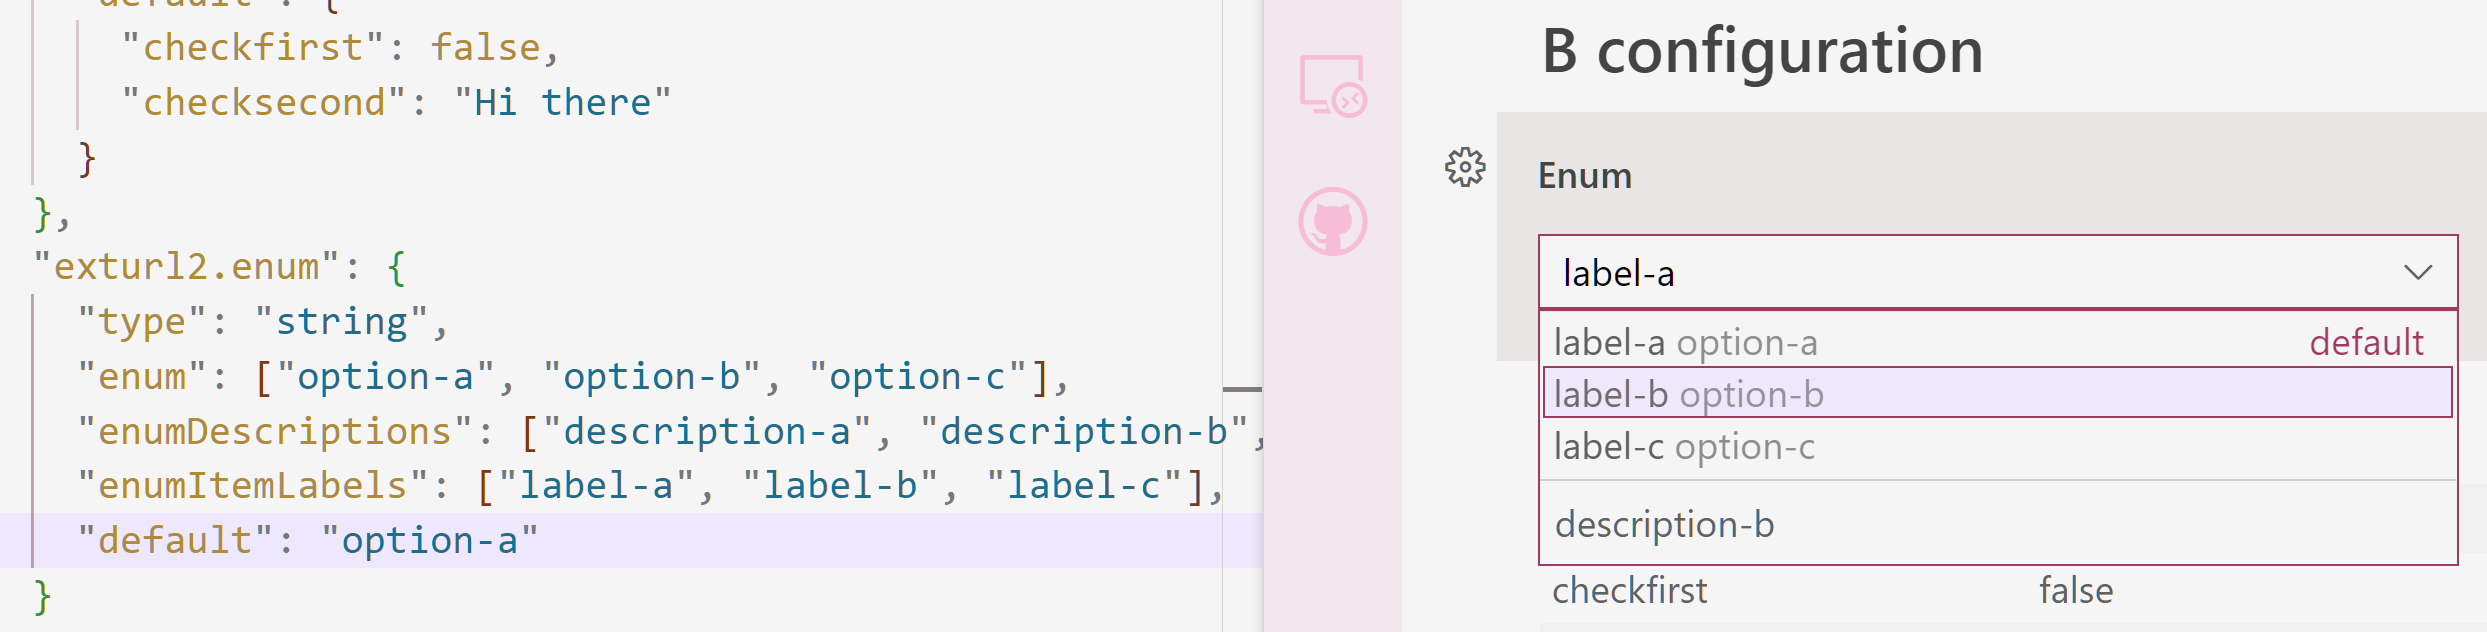Viewport: 2487px width, 632px height.
Task: Click the "enumItemLabels" property key
Action: pyautogui.click(x=253, y=486)
